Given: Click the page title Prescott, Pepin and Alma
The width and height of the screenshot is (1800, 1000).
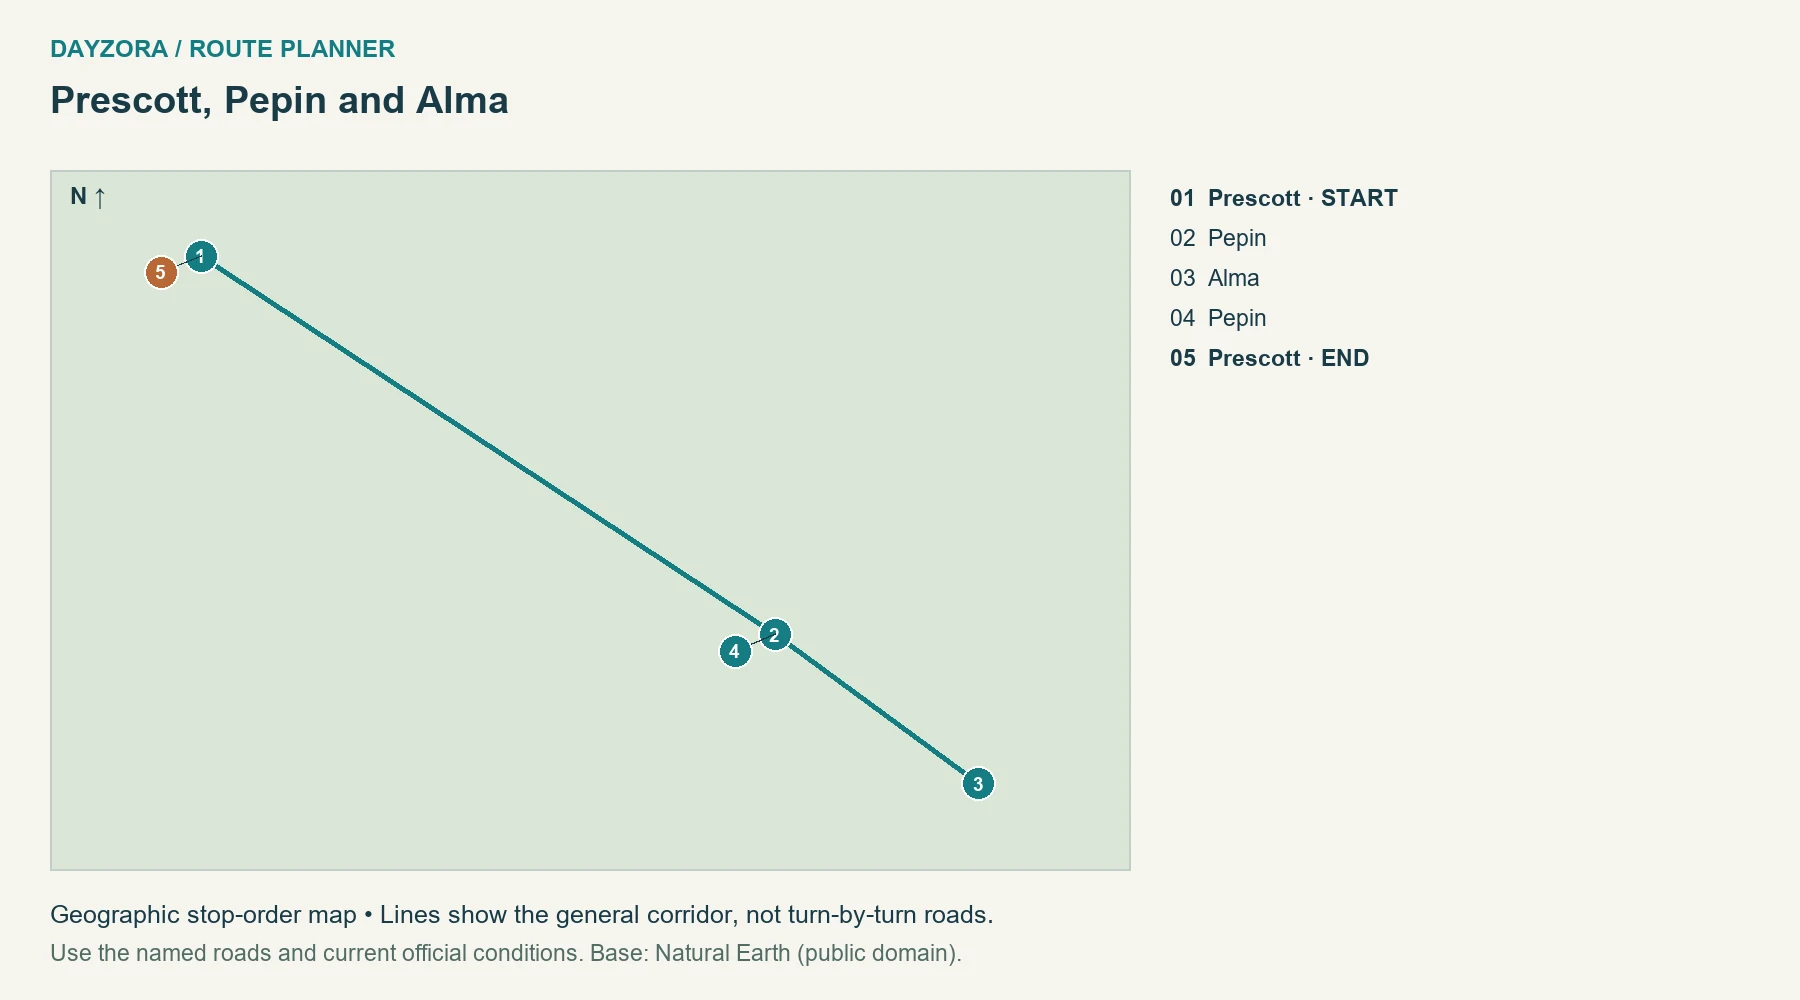Looking at the screenshot, I should point(280,100).
